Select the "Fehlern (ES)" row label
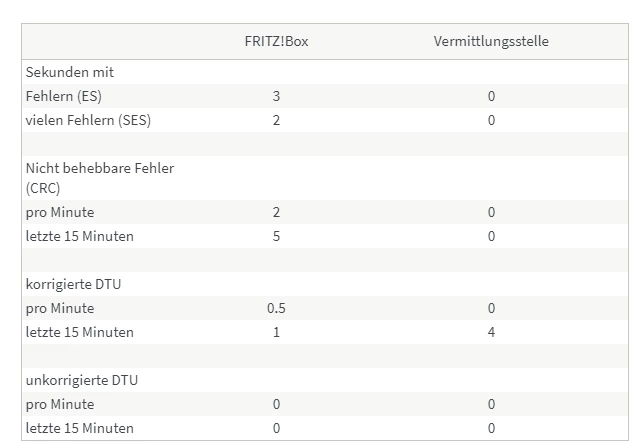This screenshot has width=636, height=448. click(x=64, y=96)
